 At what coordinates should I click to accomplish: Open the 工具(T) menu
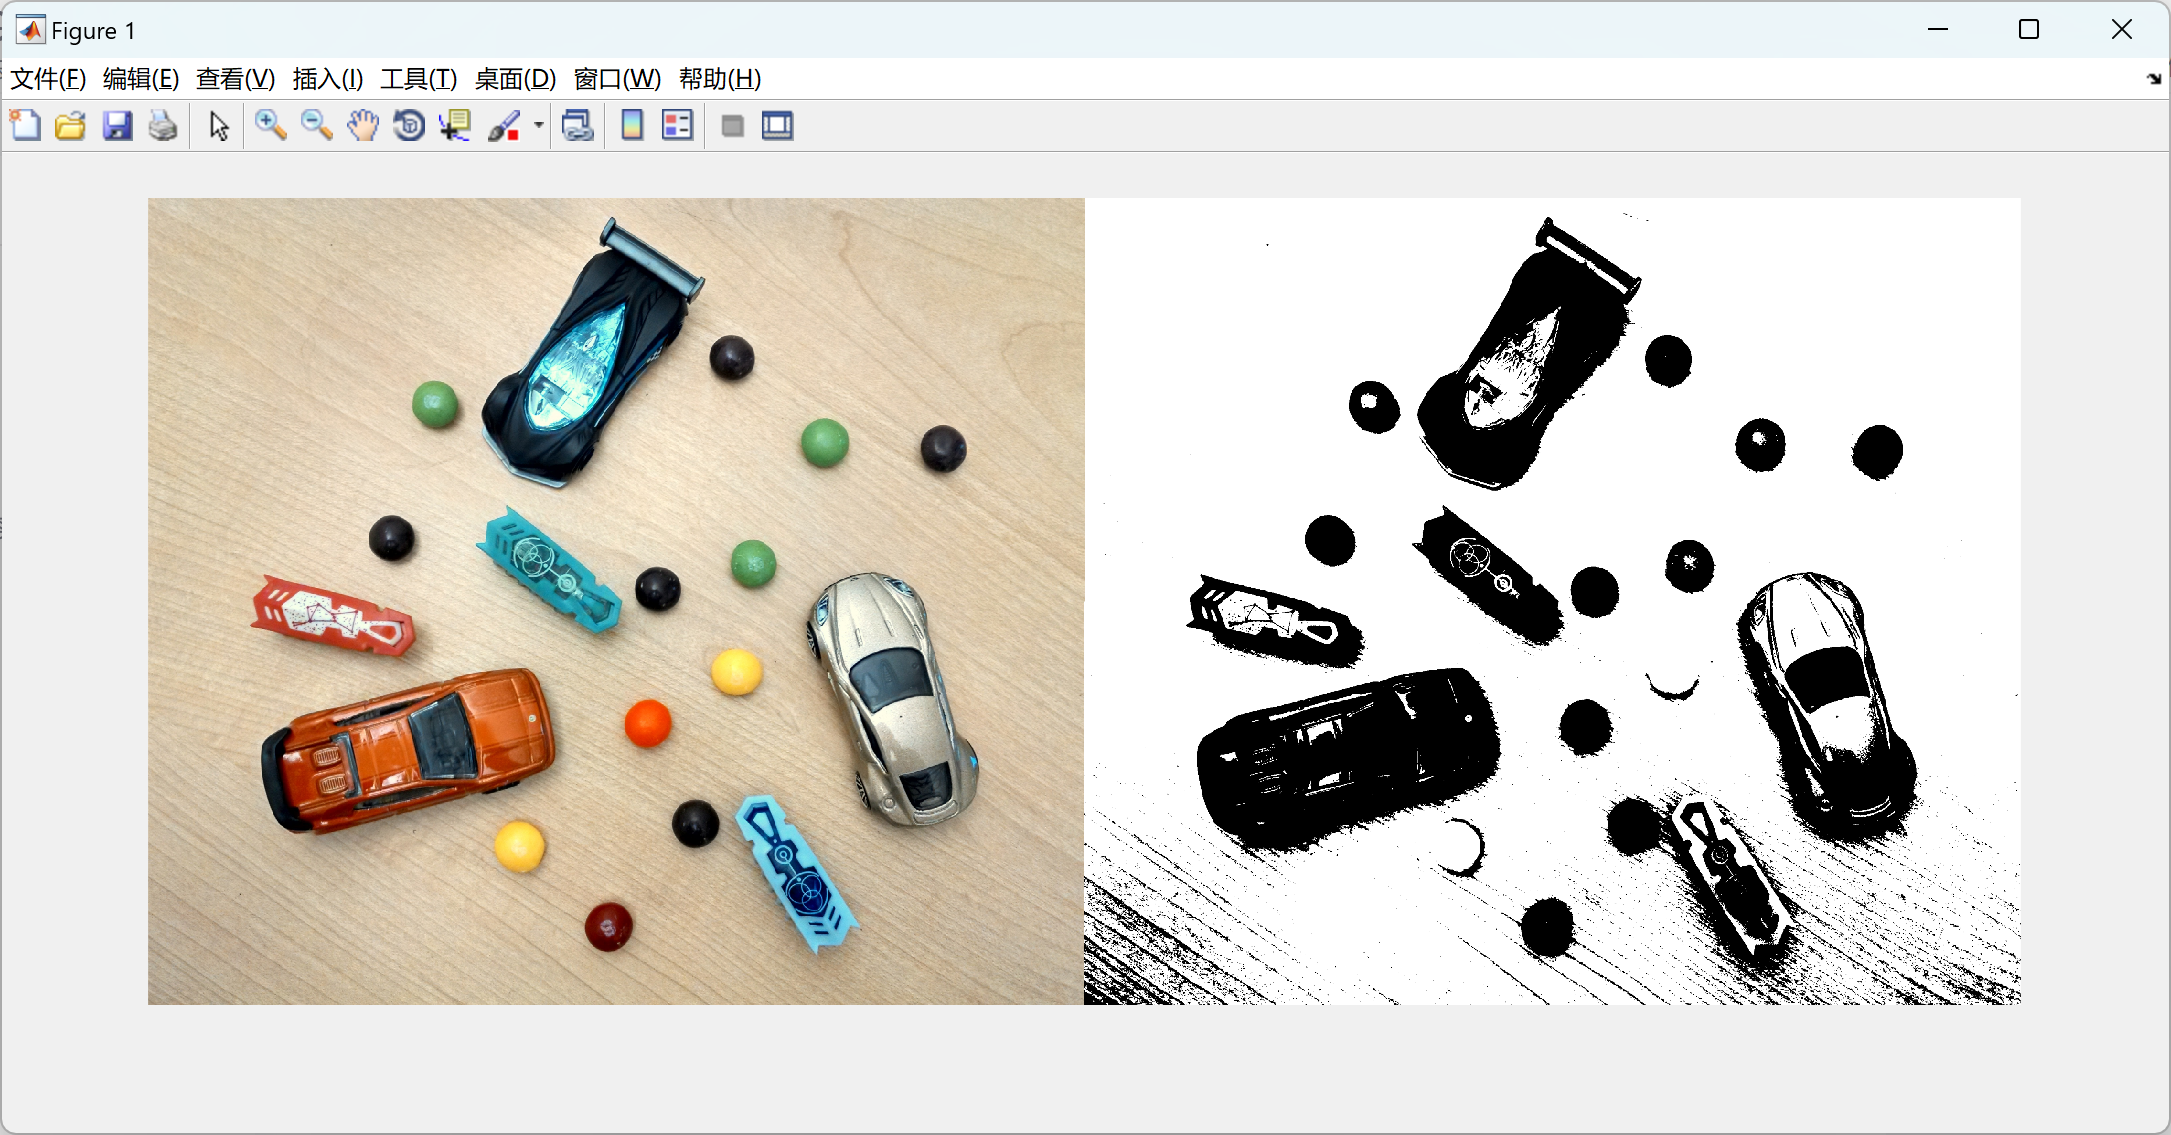click(x=418, y=79)
